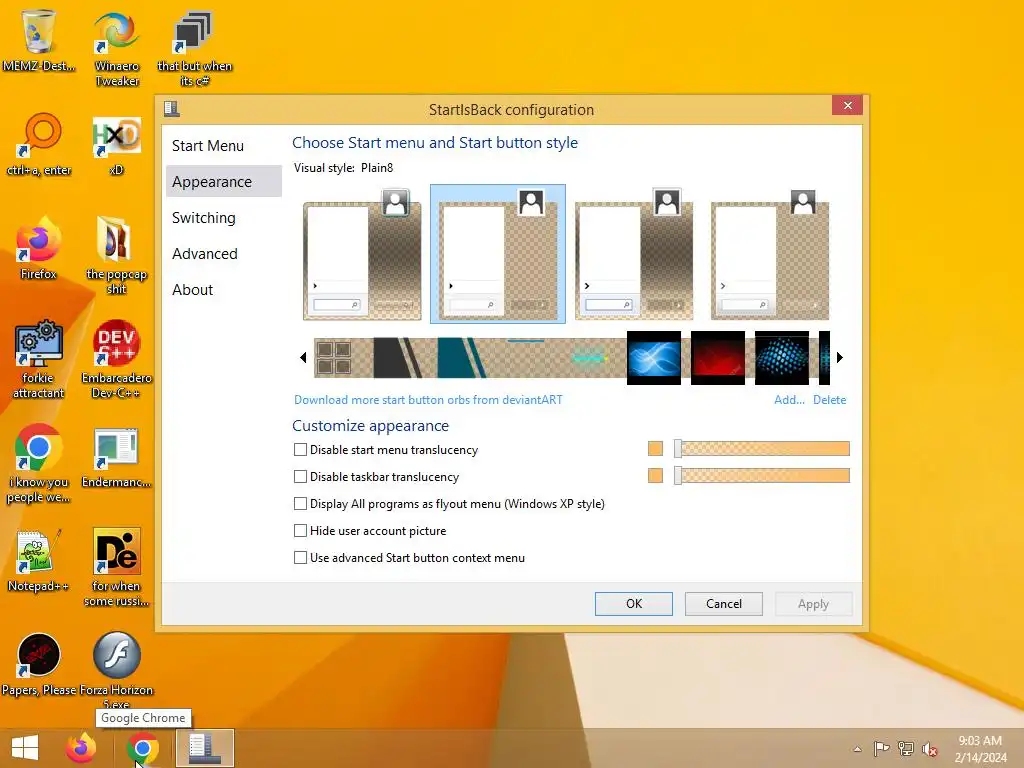
Task: Select the 'i know you people we...' Chrome shortcut
Action: [39, 464]
